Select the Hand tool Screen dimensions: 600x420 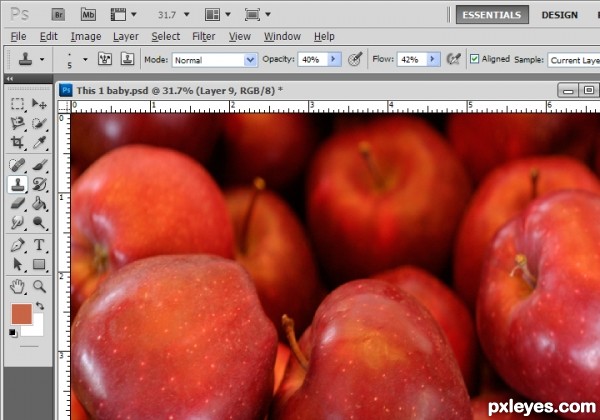17,287
